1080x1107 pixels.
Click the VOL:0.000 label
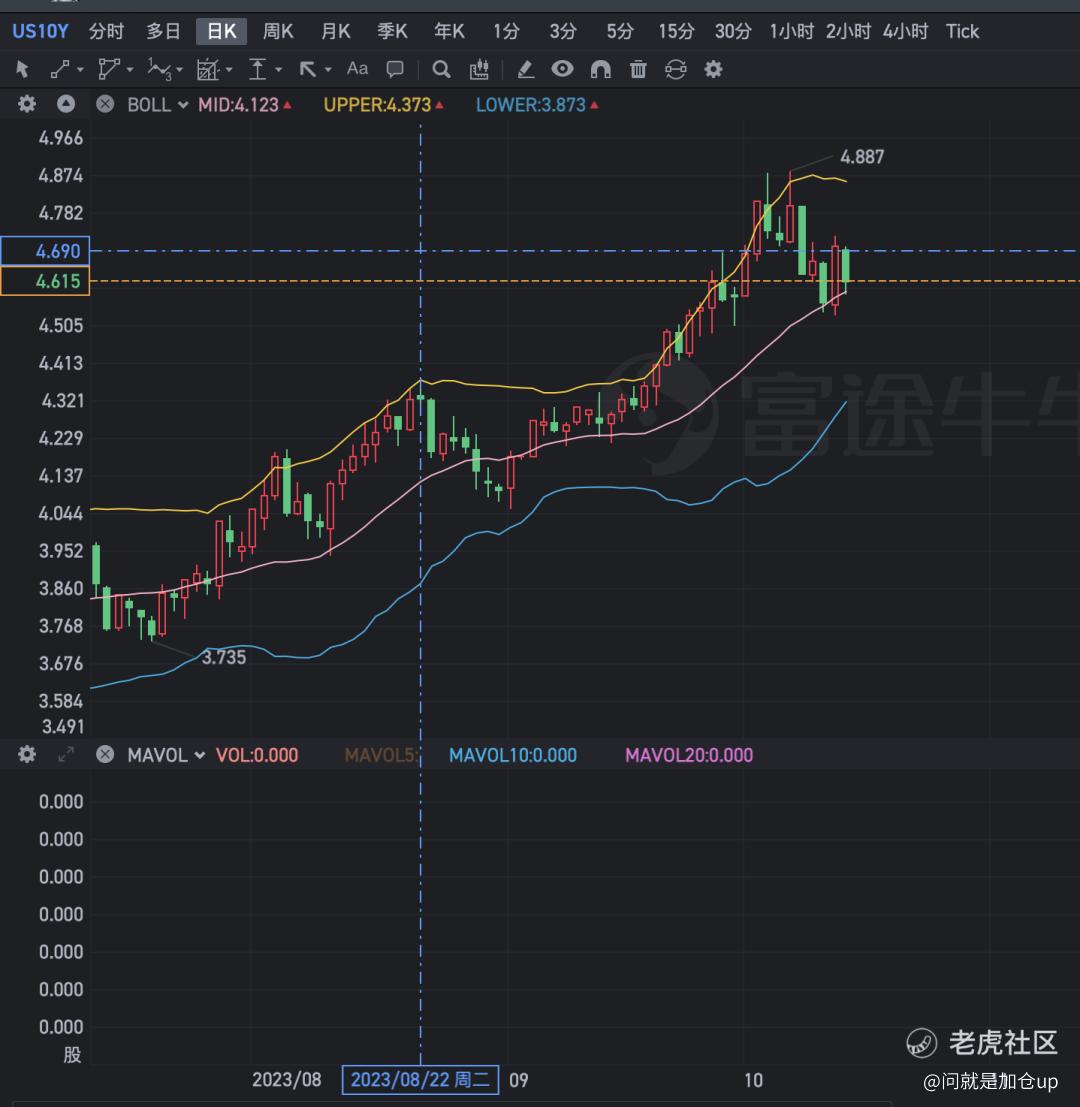[257, 755]
